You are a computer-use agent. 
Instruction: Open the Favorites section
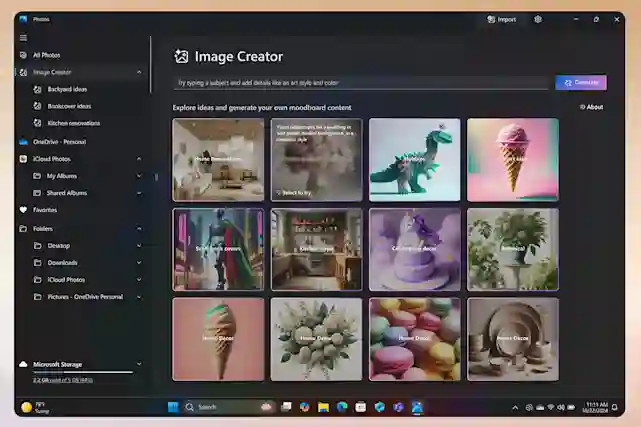pyautogui.click(x=45, y=210)
